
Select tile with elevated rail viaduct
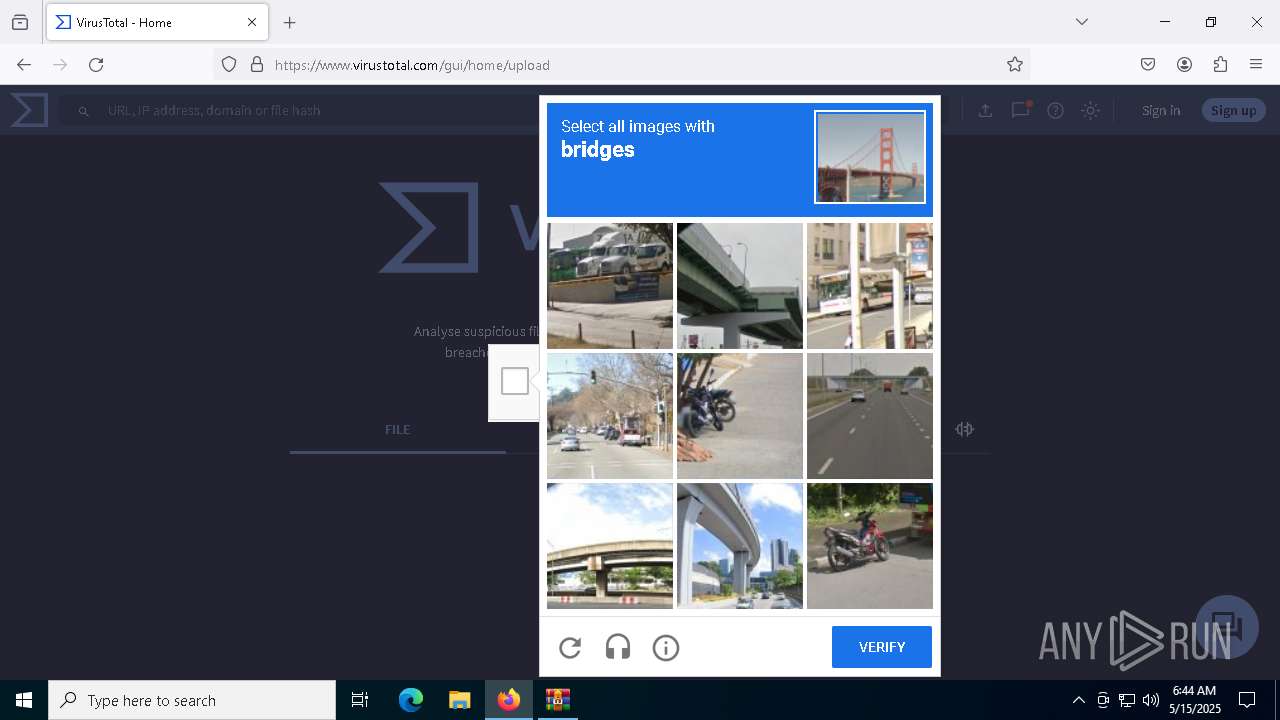point(740,546)
